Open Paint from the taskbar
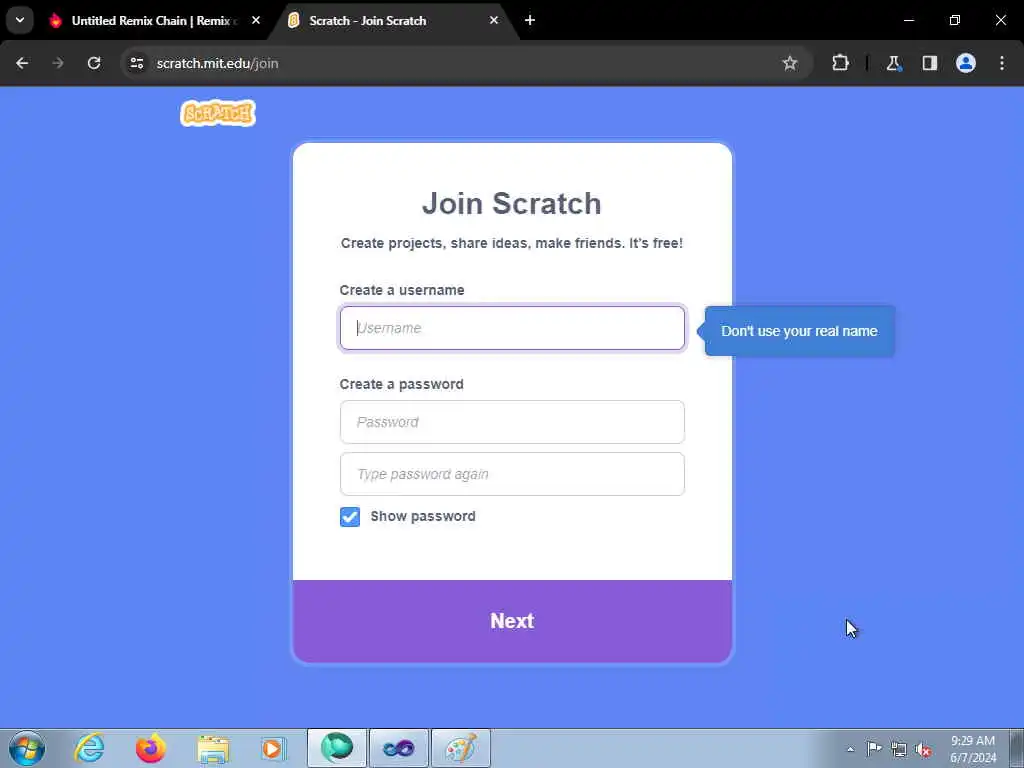 pos(460,748)
